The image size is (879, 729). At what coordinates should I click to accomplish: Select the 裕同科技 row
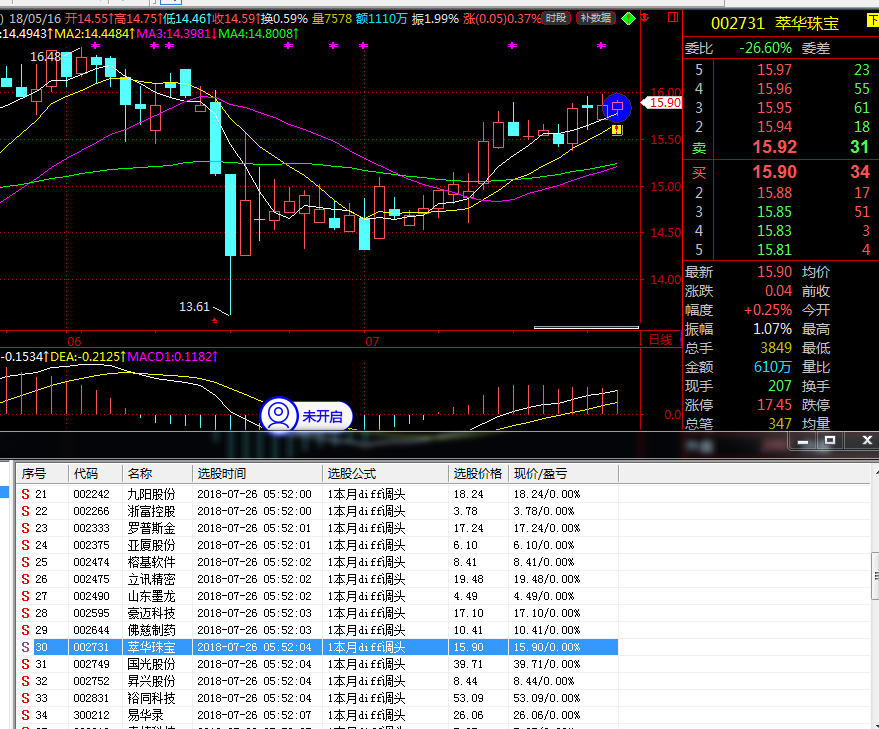tap(317, 698)
